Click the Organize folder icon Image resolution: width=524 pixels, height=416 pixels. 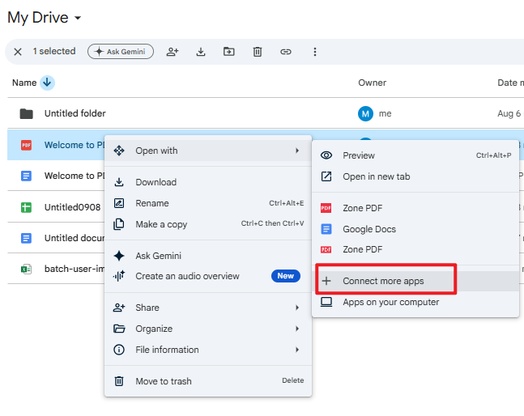(119, 329)
